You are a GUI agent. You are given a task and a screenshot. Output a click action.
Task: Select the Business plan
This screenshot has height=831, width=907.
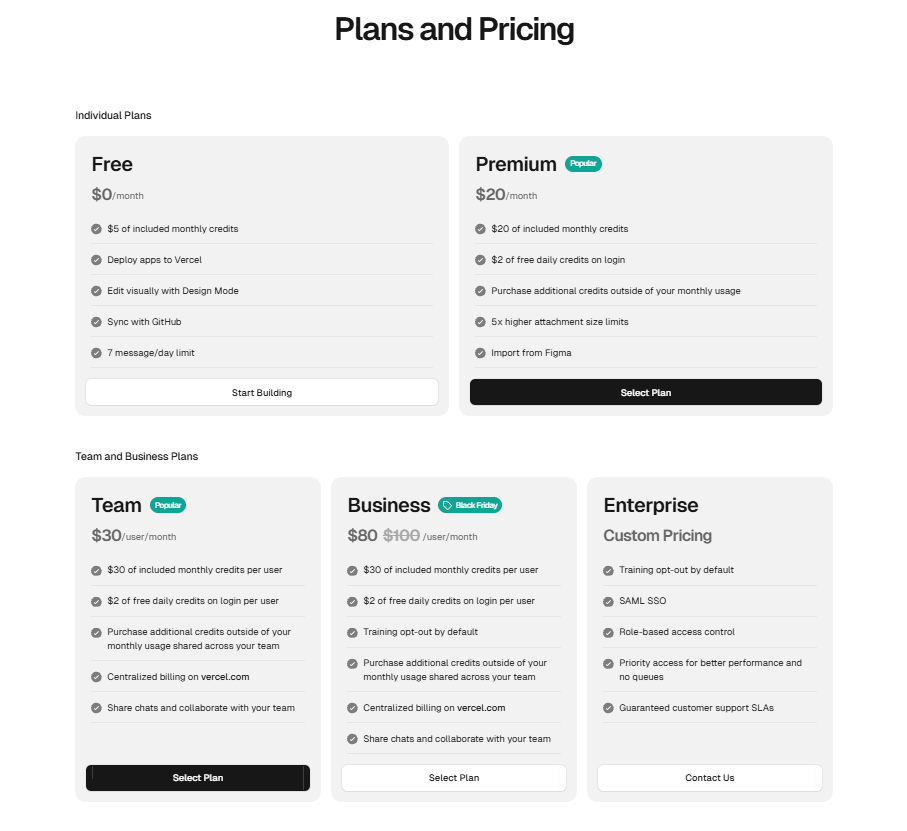[x=453, y=778]
